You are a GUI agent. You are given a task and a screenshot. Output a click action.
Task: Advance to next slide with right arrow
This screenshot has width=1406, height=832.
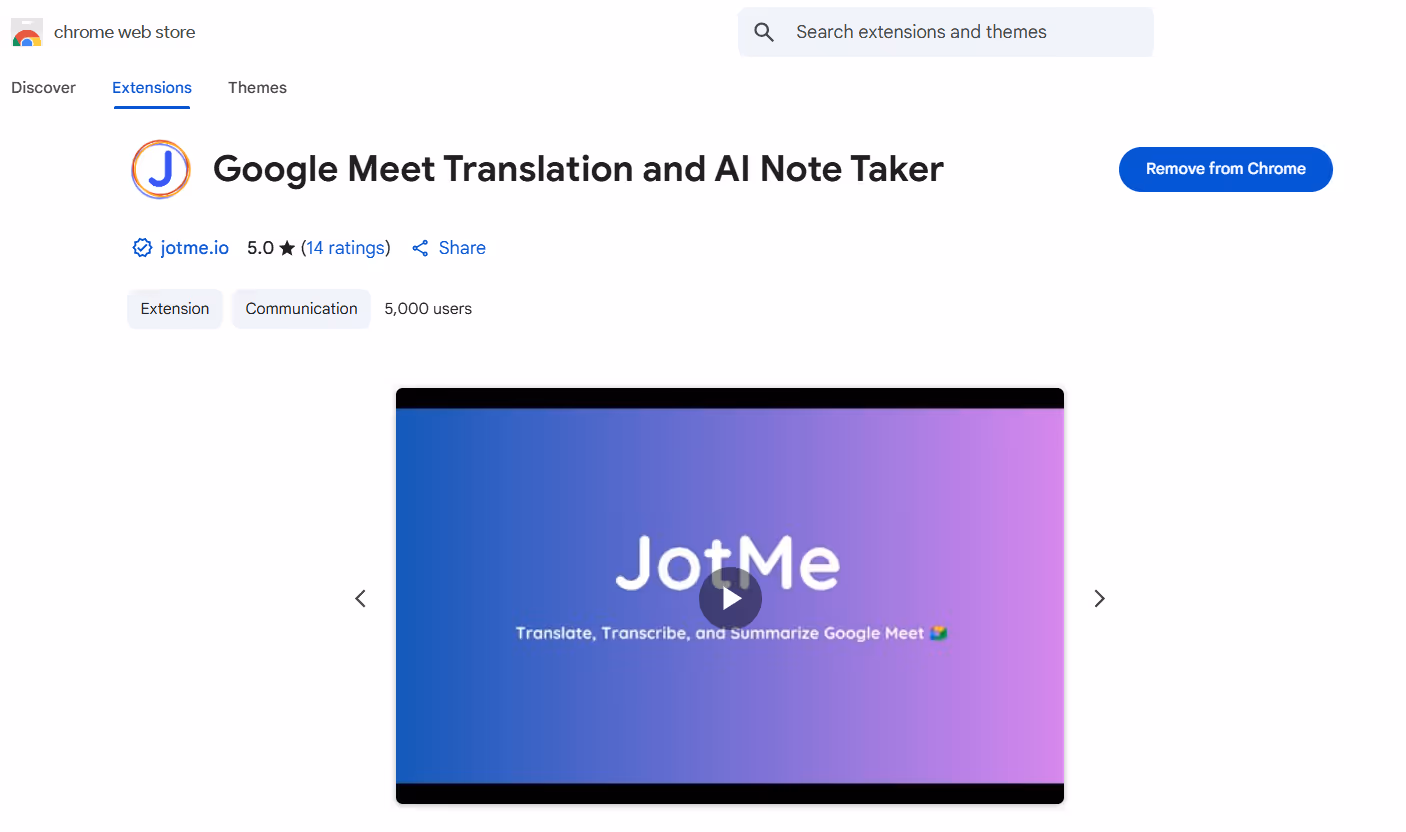coord(1099,598)
